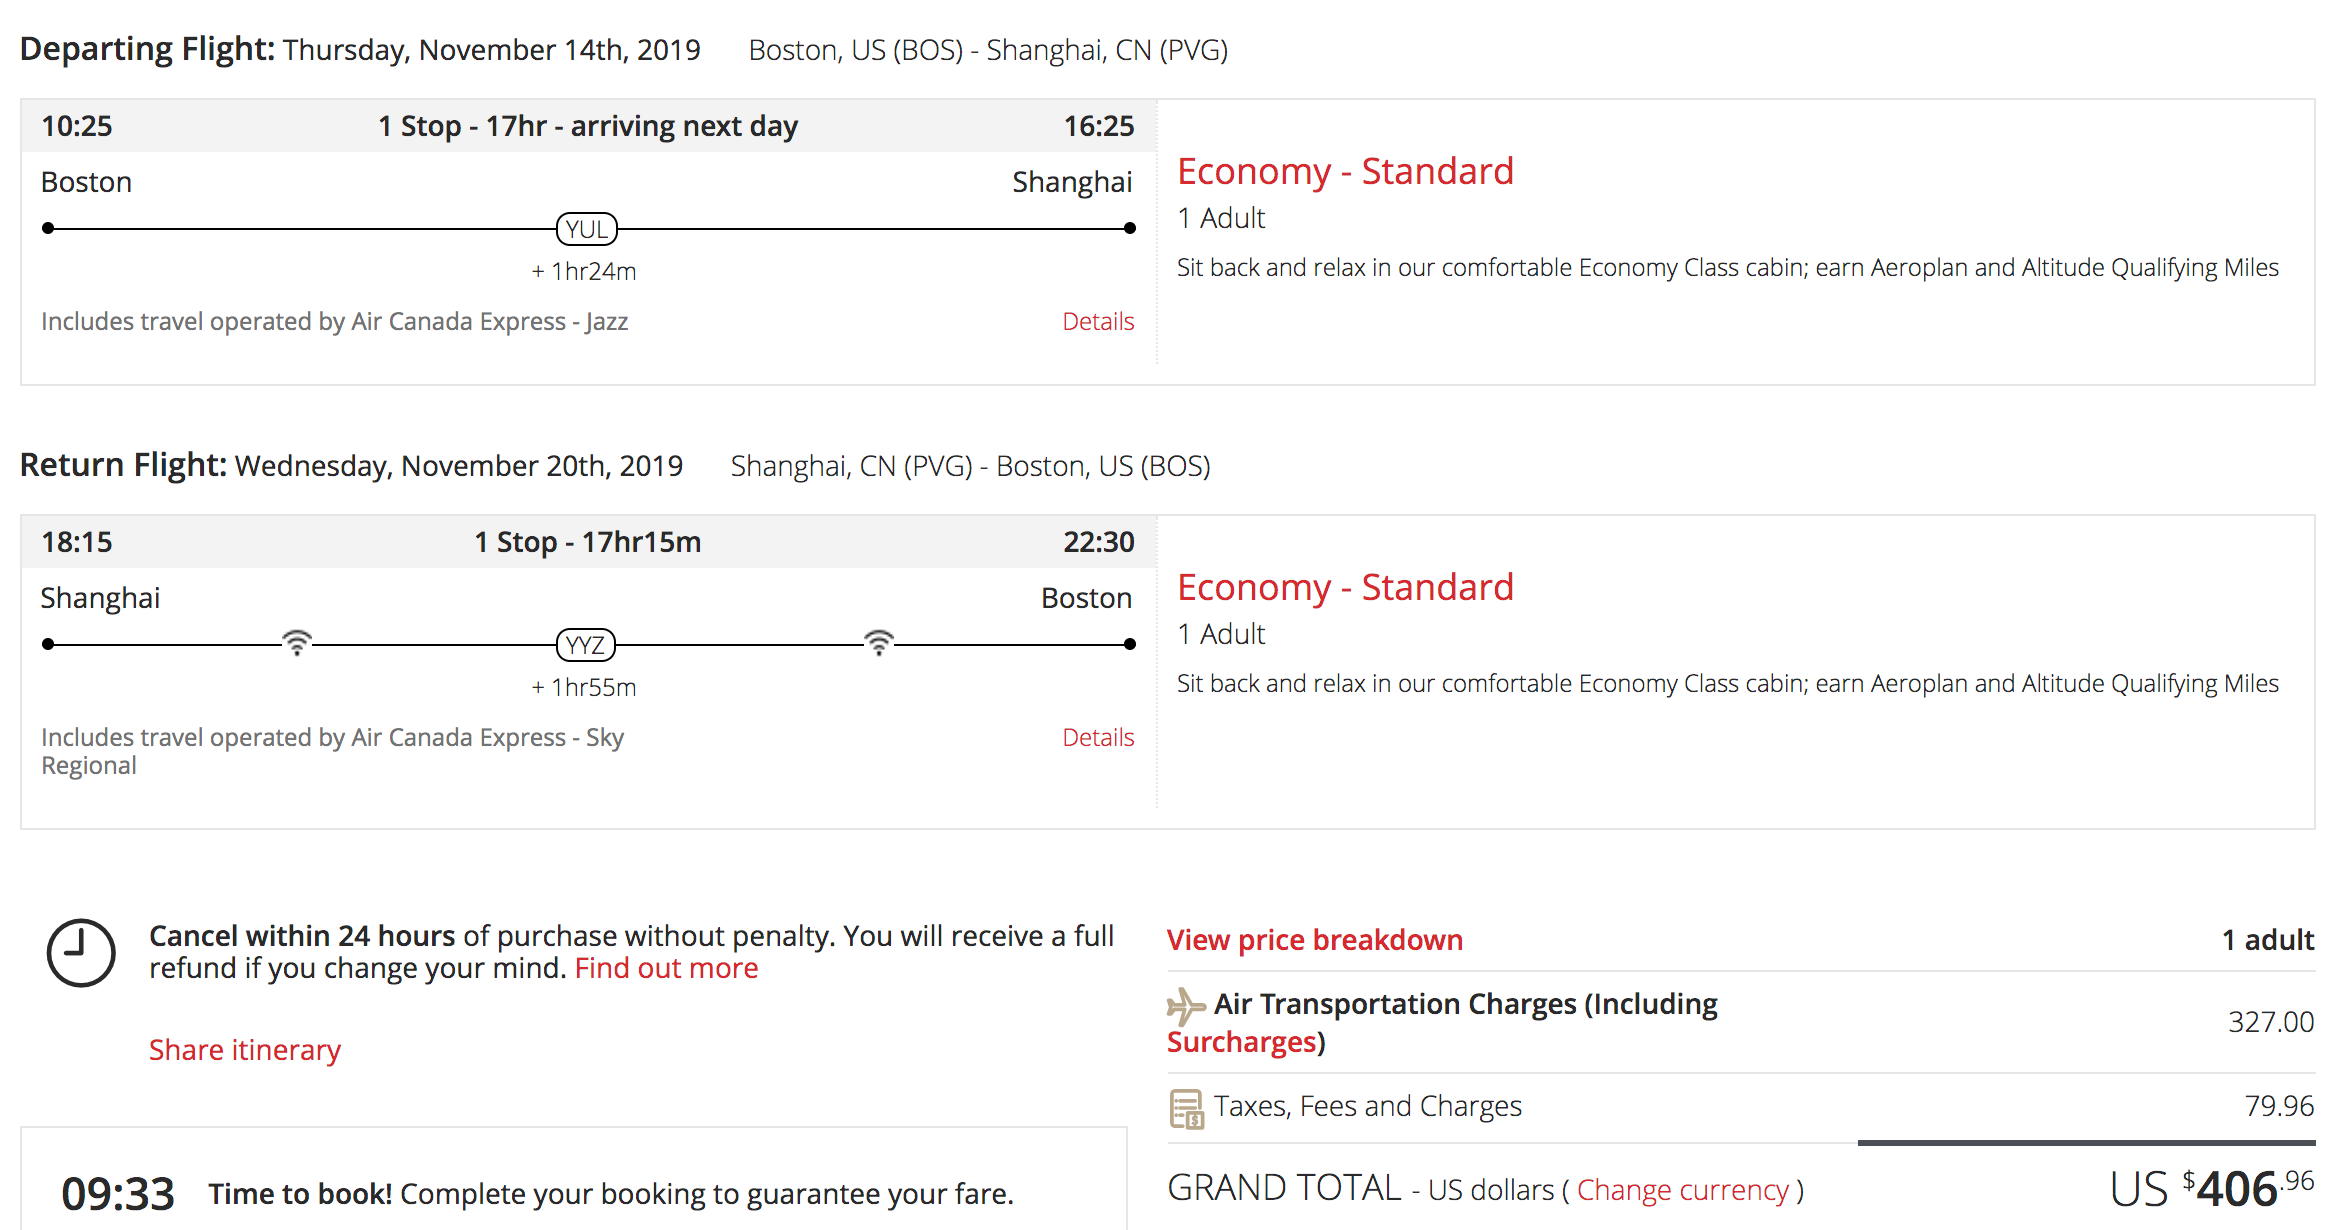Click the red Surcharges link
The image size is (2334, 1230).
(1242, 1042)
